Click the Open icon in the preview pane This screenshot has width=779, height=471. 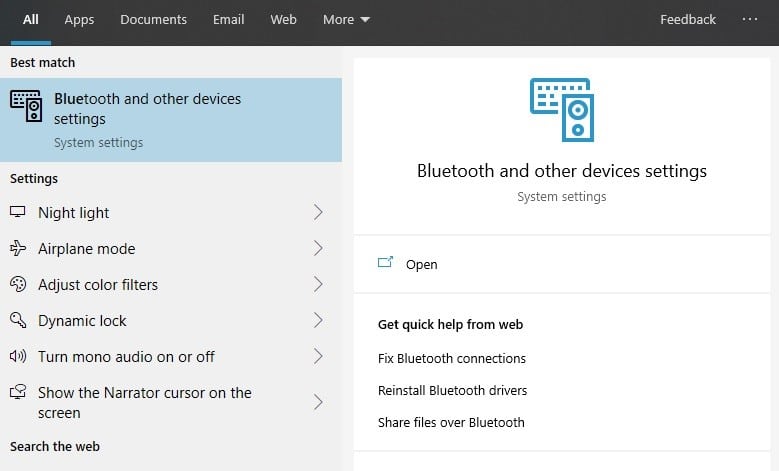coord(386,264)
